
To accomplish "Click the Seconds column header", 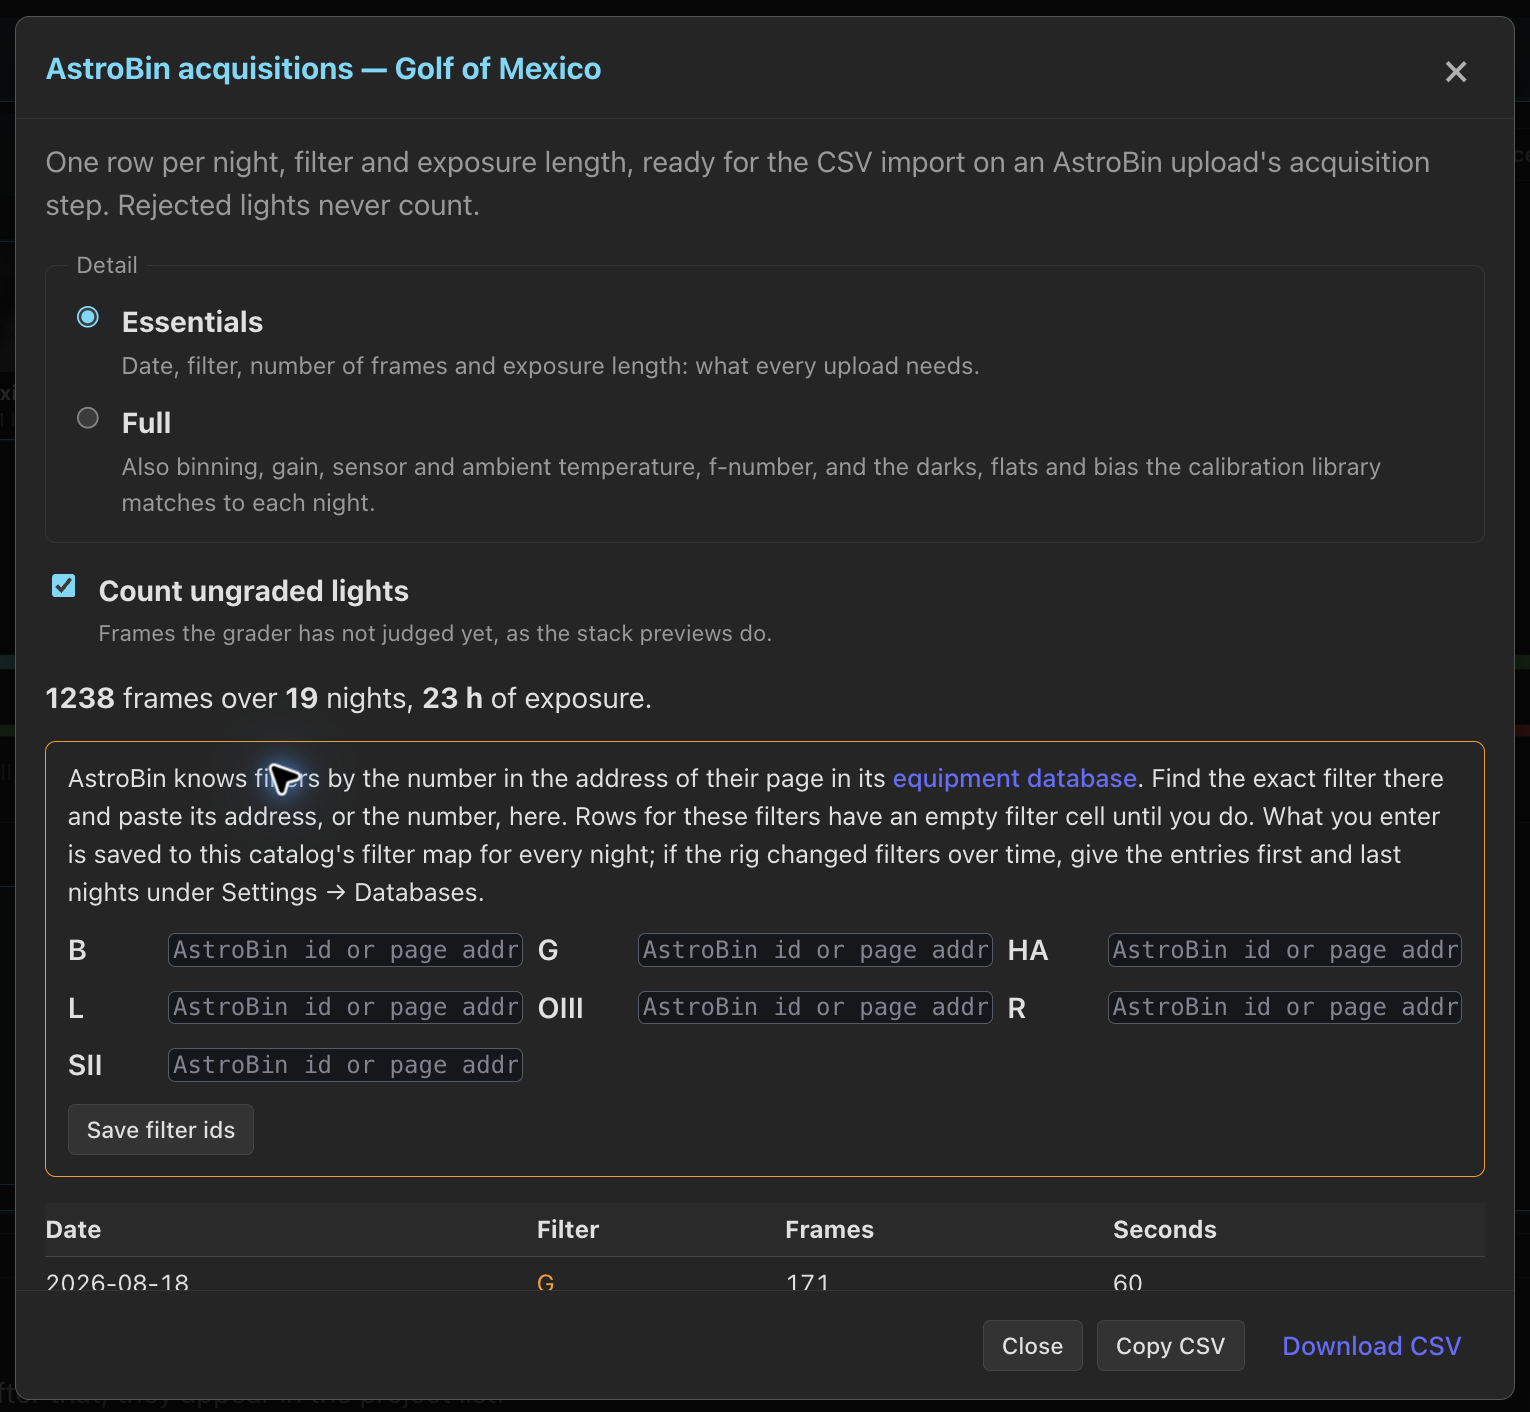I will pyautogui.click(x=1165, y=1230).
